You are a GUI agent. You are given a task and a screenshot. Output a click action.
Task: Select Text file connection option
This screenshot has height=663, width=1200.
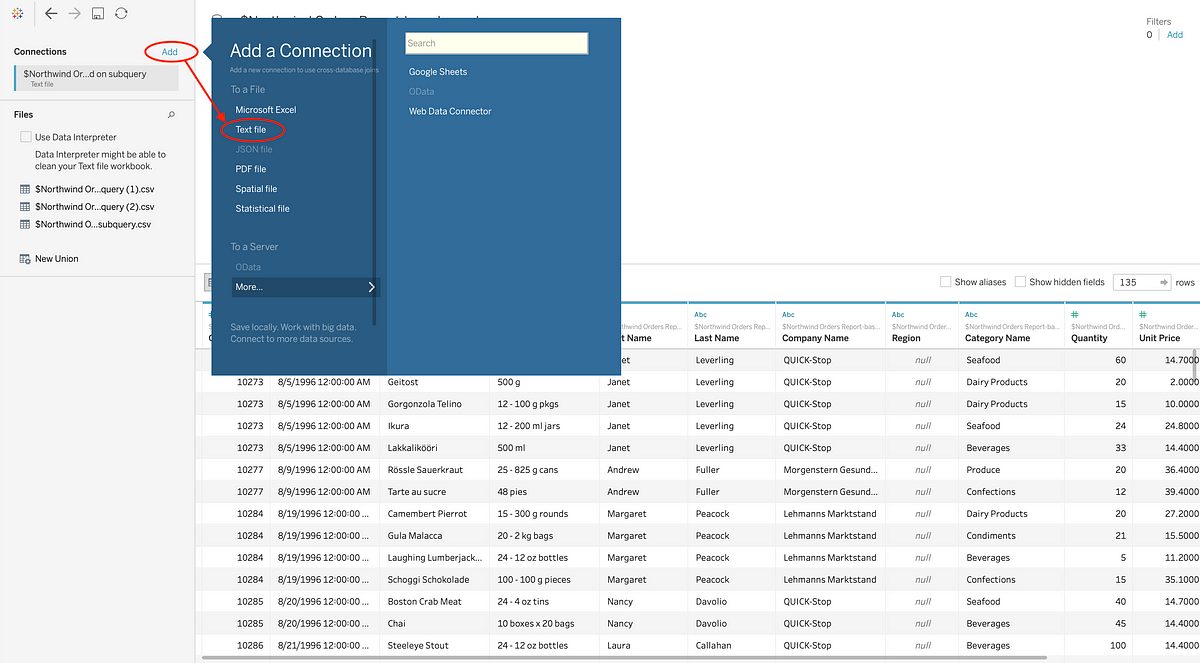click(x=251, y=130)
